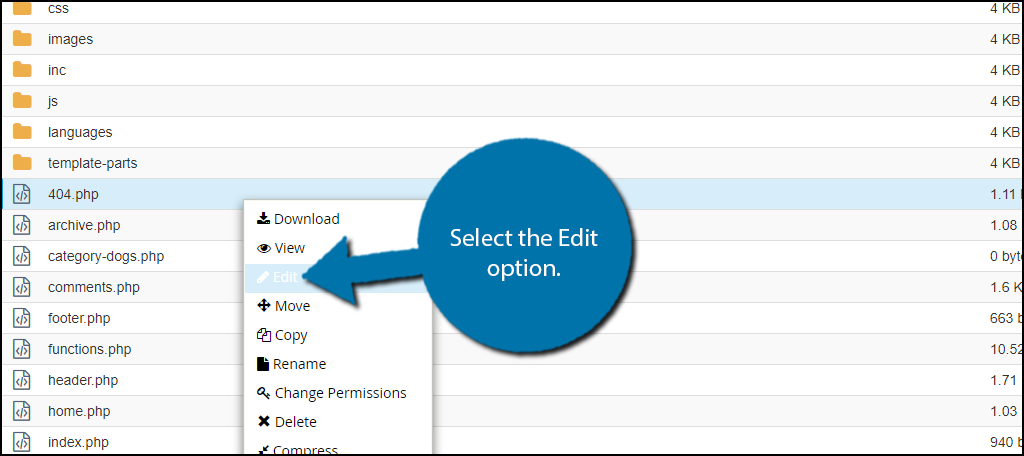This screenshot has width=1024, height=456.
Task: Click the template-parts folder icon
Action: tap(22, 163)
